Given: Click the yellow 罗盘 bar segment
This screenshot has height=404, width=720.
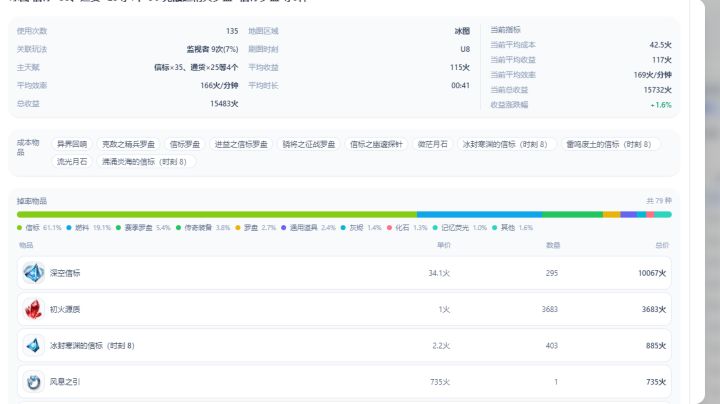Looking at the screenshot, I should [x=612, y=214].
